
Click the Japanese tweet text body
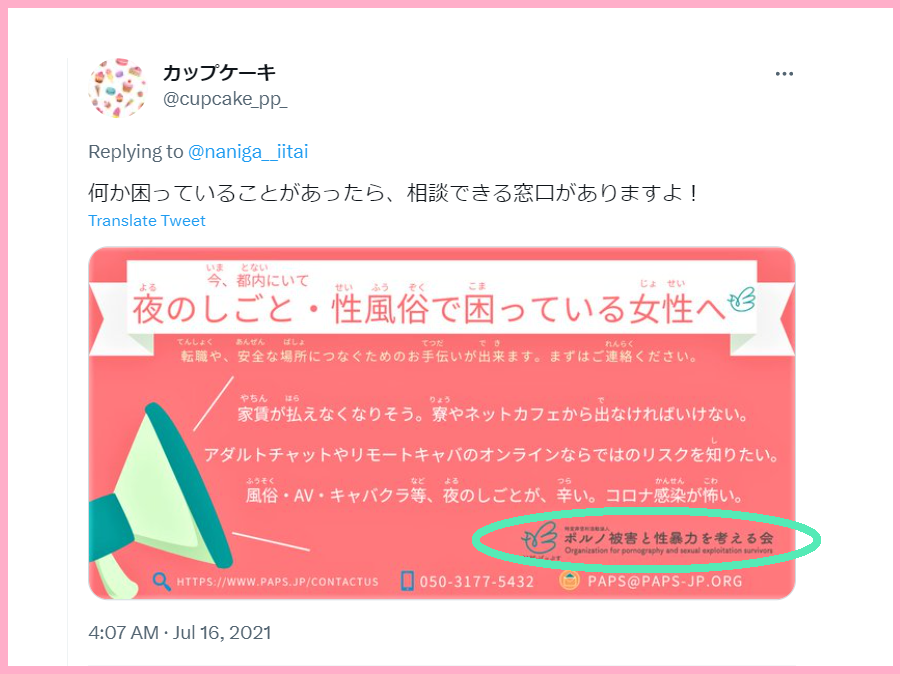click(394, 193)
